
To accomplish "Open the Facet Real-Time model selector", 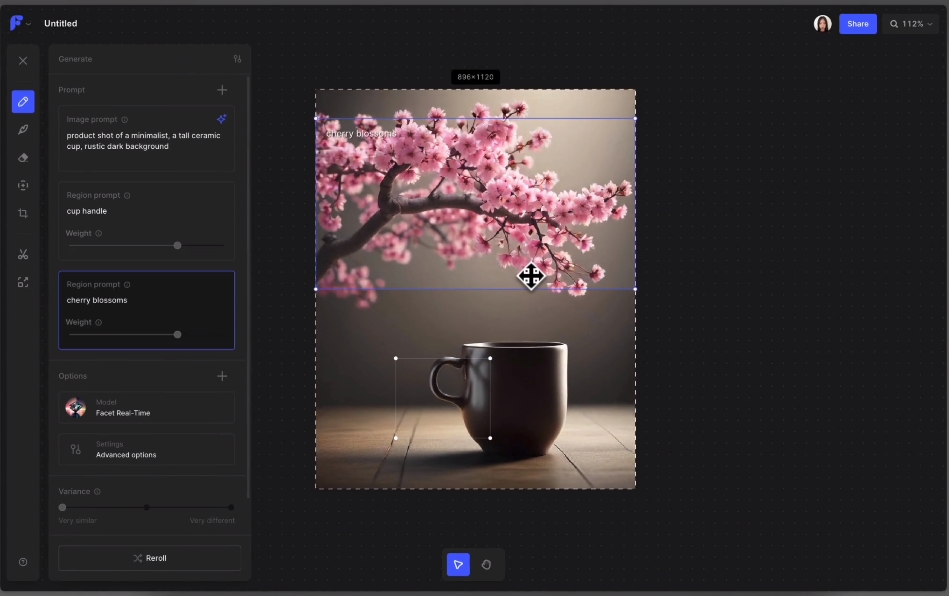I will [x=147, y=407].
